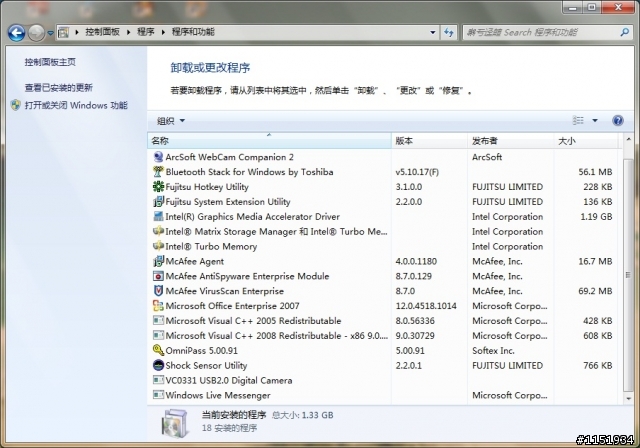Select Bluetooth Stack for Windows by Toshiba name

pyautogui.click(x=249, y=172)
